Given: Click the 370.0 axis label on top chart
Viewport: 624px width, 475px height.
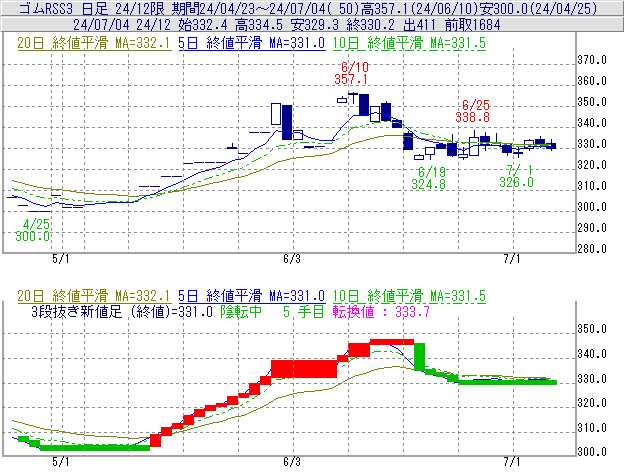Looking at the screenshot, I should 592,60.
